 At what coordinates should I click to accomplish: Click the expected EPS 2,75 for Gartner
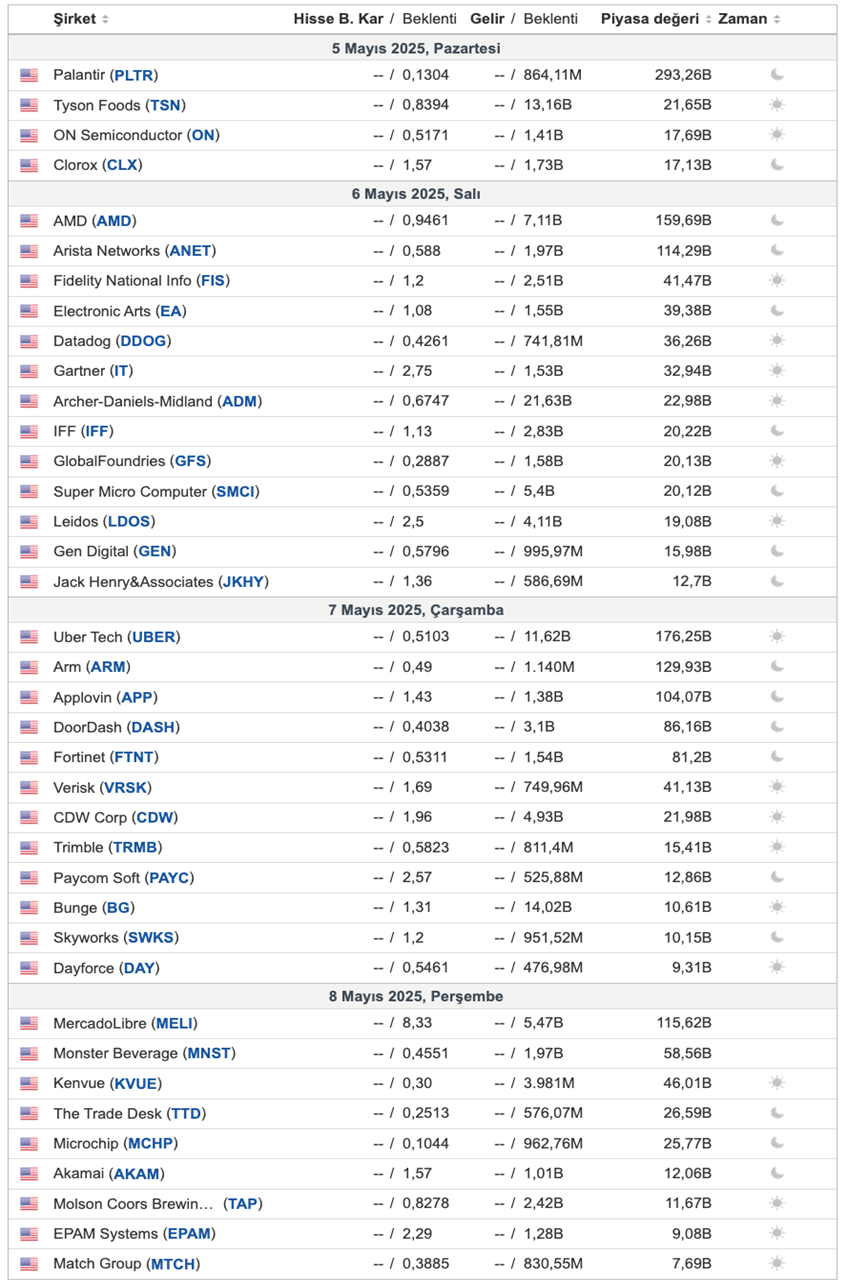[418, 371]
